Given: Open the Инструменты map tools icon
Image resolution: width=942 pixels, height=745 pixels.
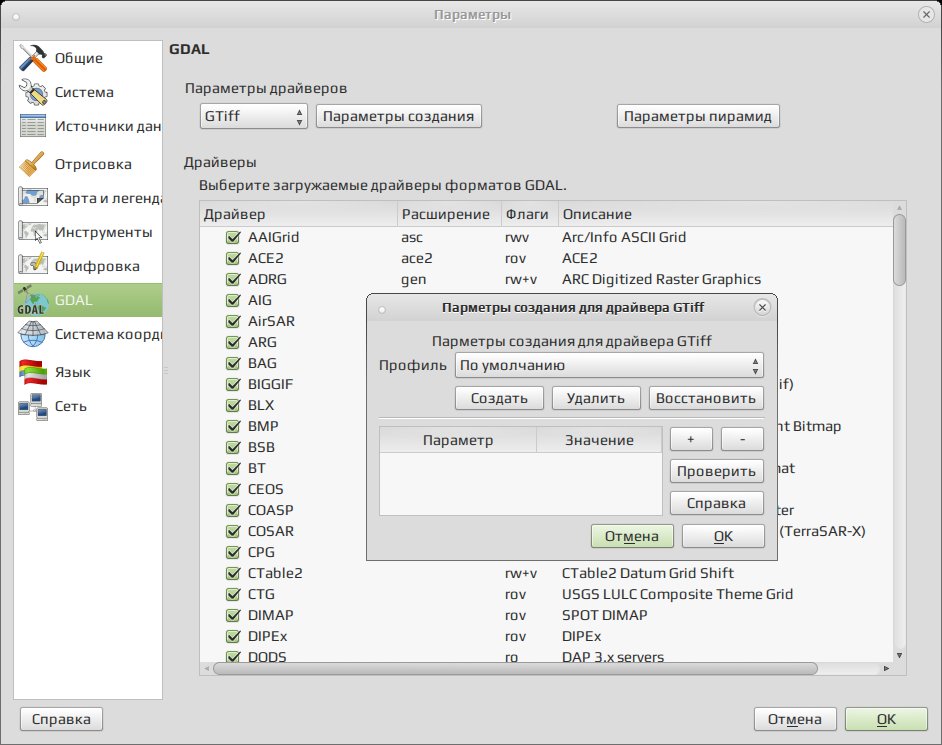Looking at the screenshot, I should [32, 232].
